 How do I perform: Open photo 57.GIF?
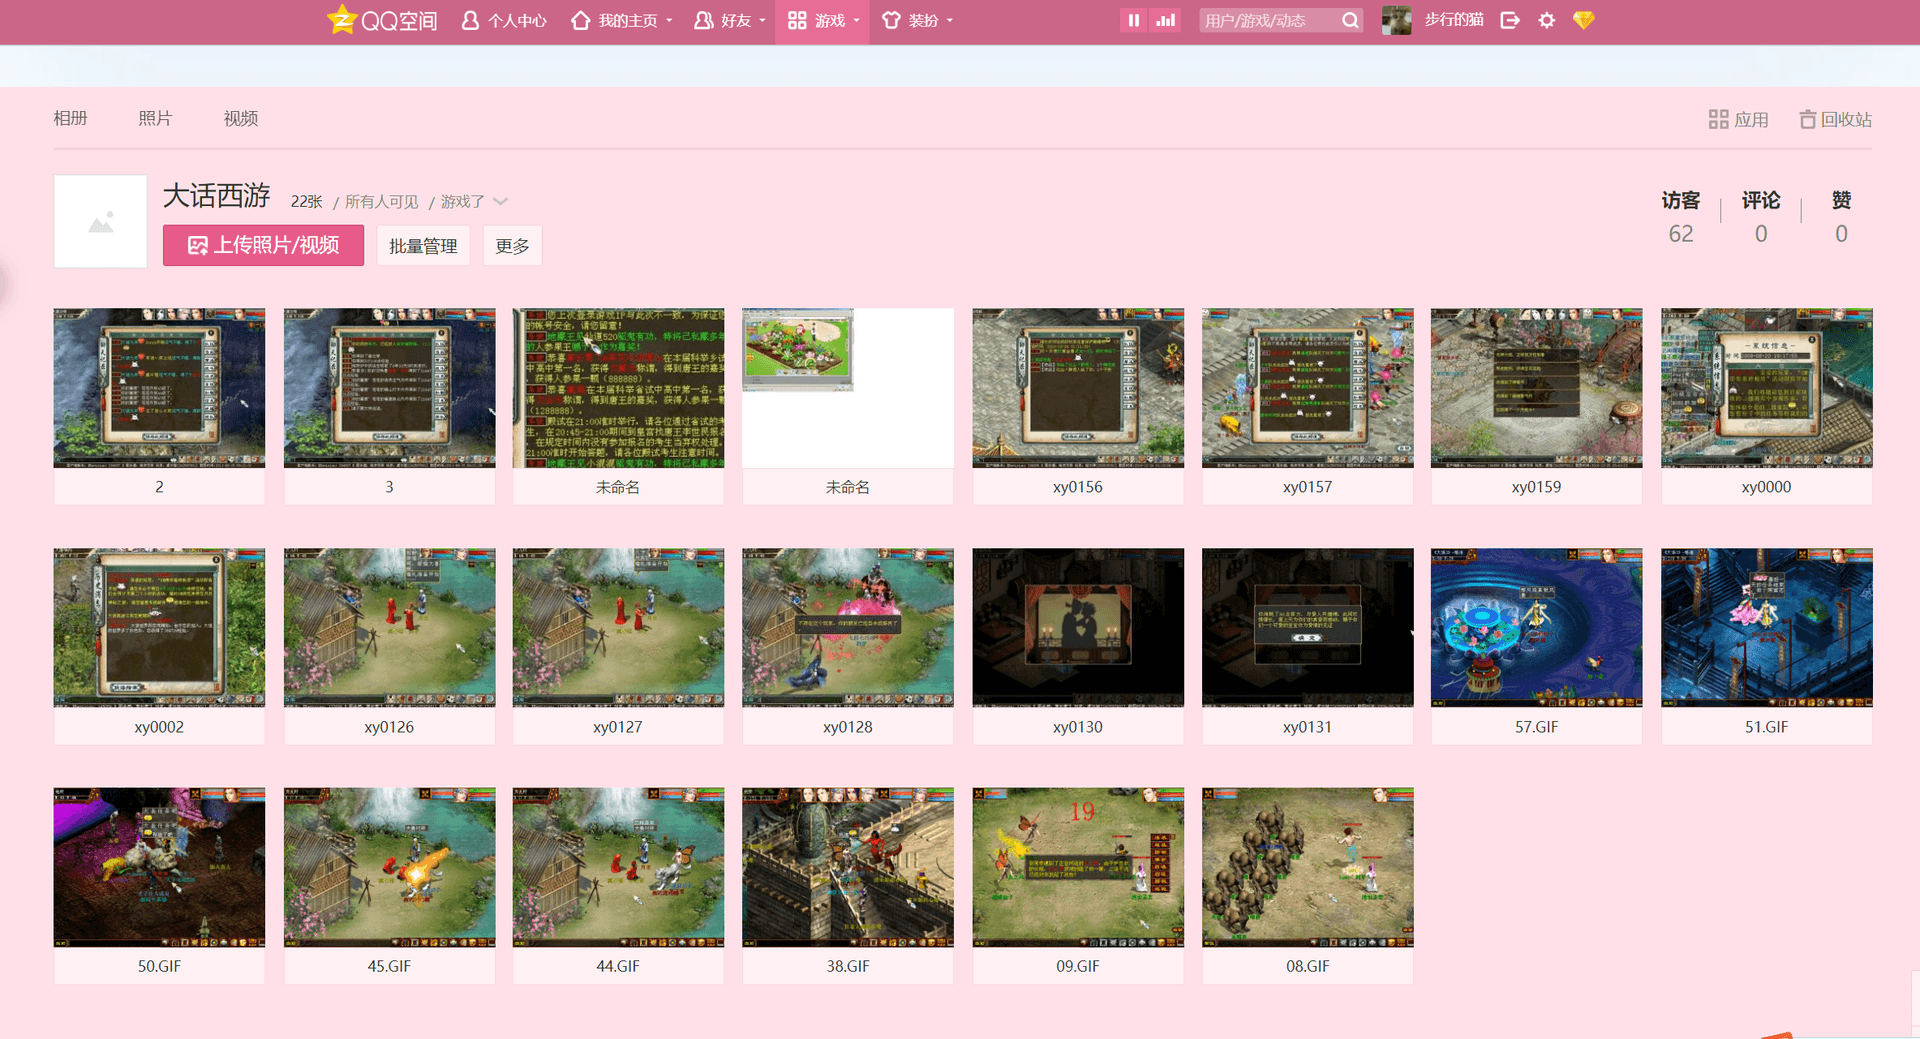pyautogui.click(x=1536, y=627)
